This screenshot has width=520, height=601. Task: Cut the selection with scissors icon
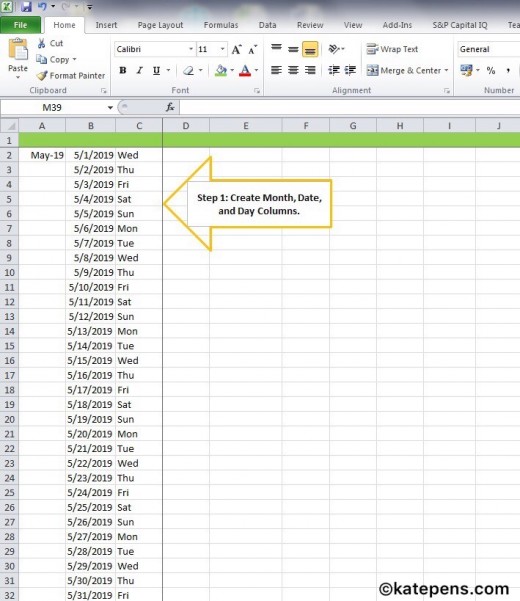click(x=41, y=43)
